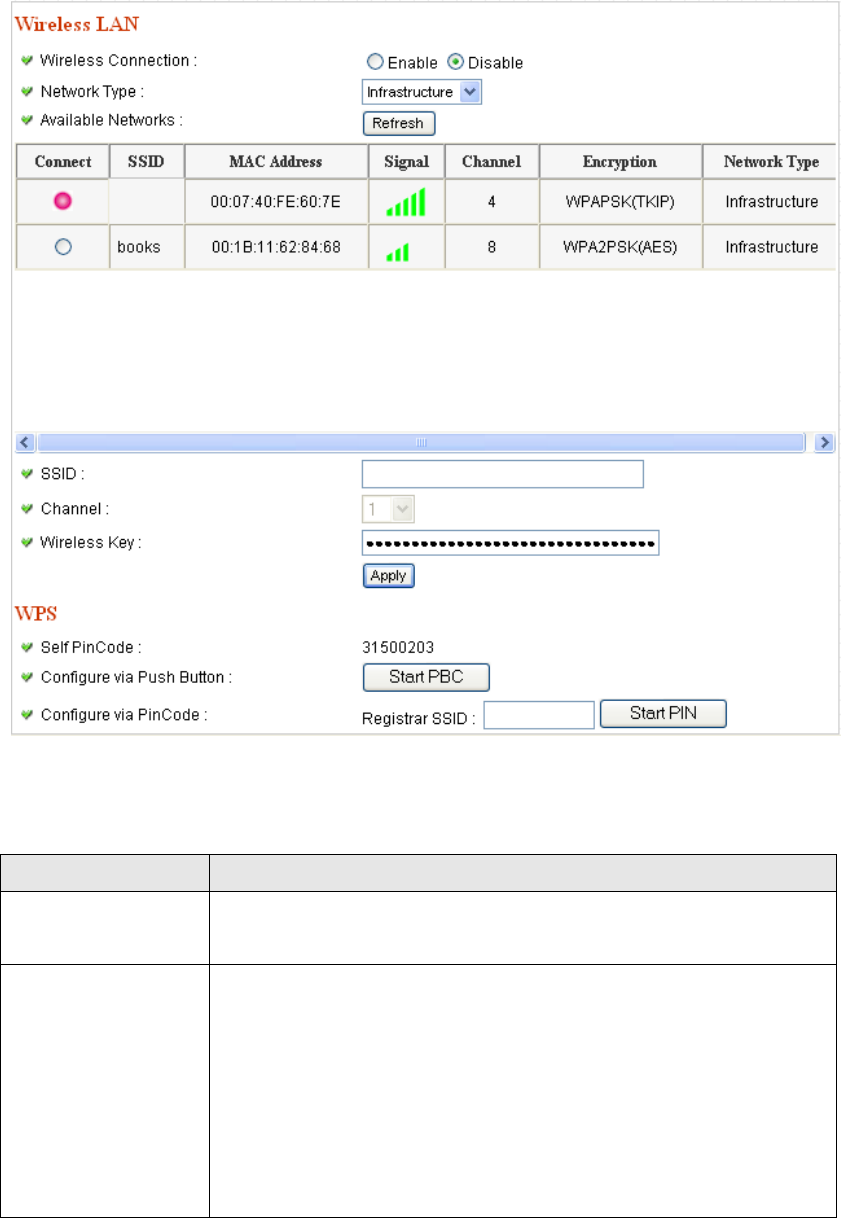Focus the Registrar SSID input field
This screenshot has height=1218, width=841.
pyautogui.click(x=540, y=715)
